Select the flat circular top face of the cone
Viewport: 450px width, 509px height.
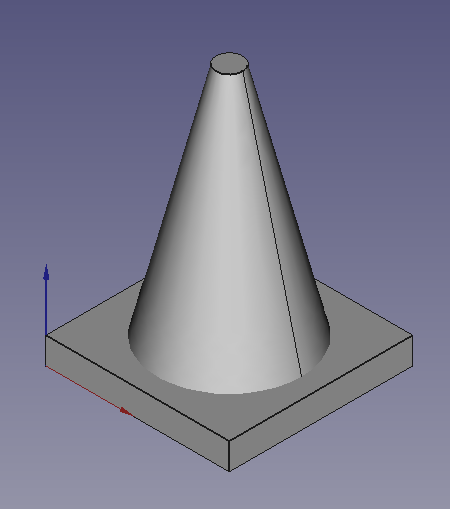coord(229,63)
